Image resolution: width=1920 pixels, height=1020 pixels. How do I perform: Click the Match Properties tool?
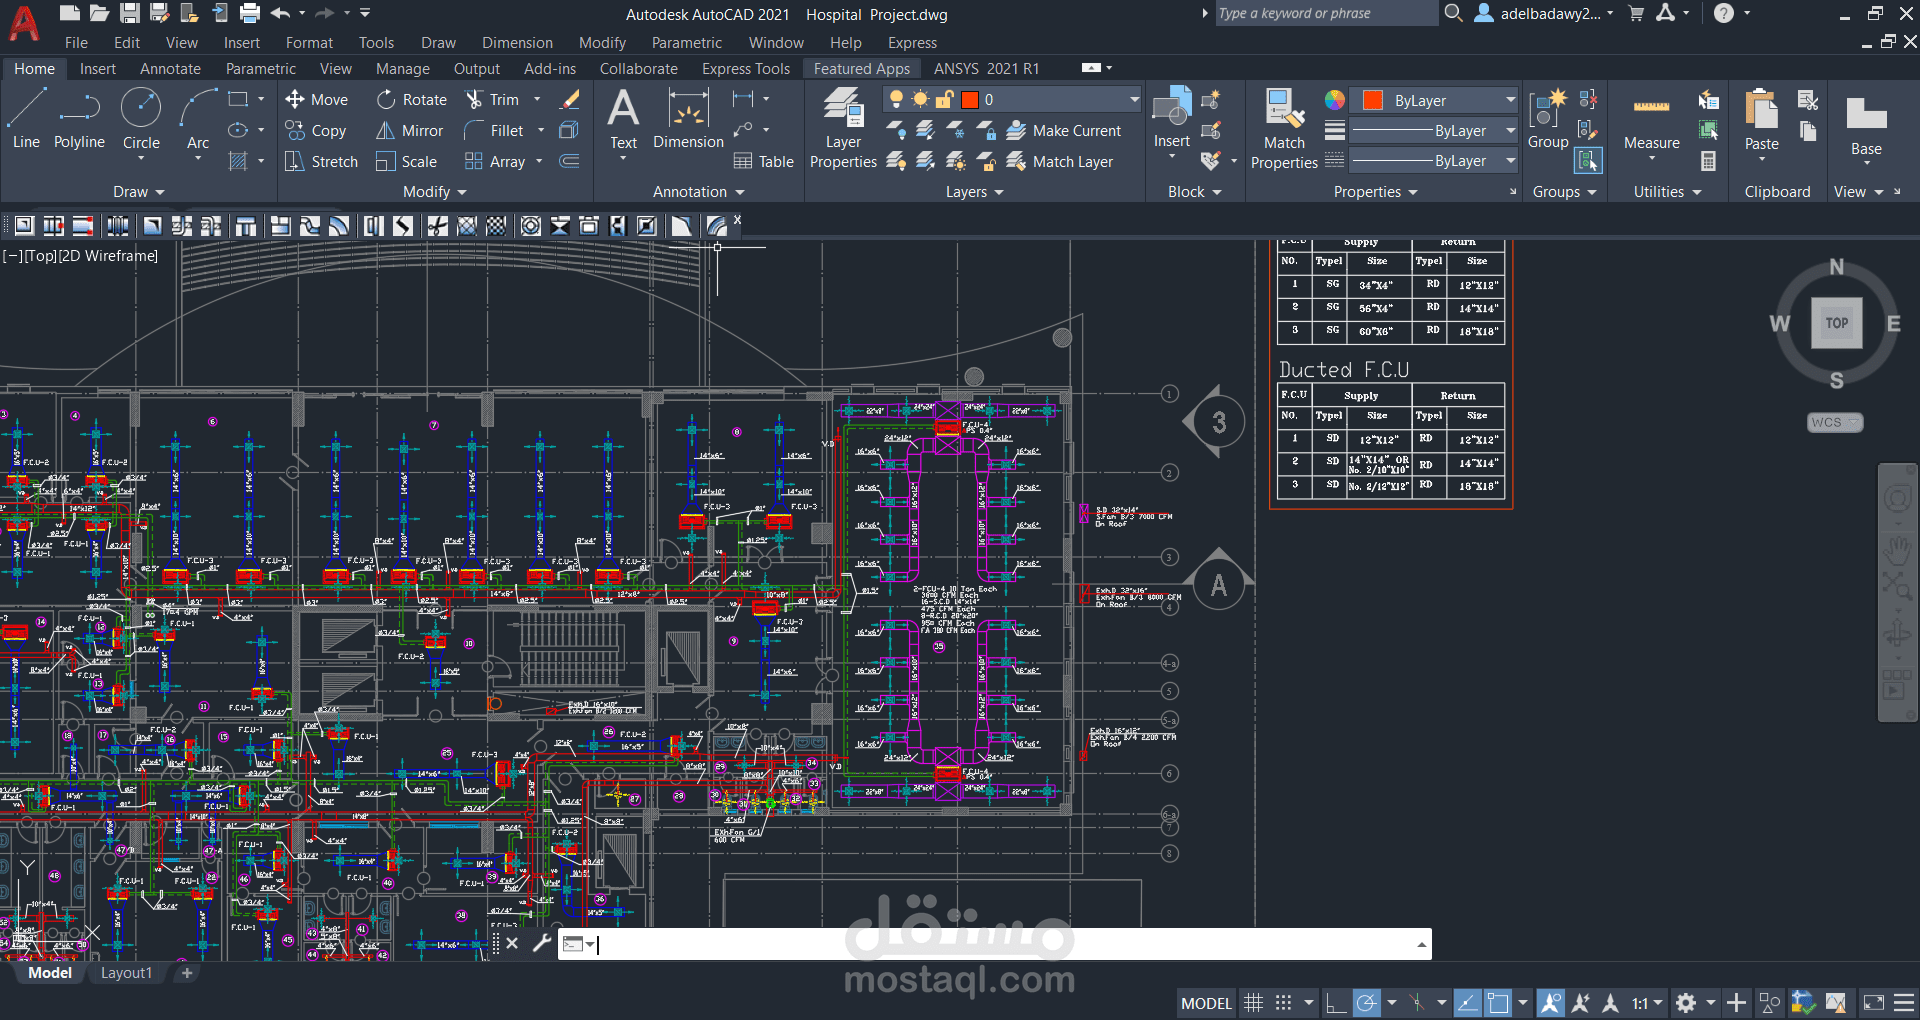tap(1284, 128)
